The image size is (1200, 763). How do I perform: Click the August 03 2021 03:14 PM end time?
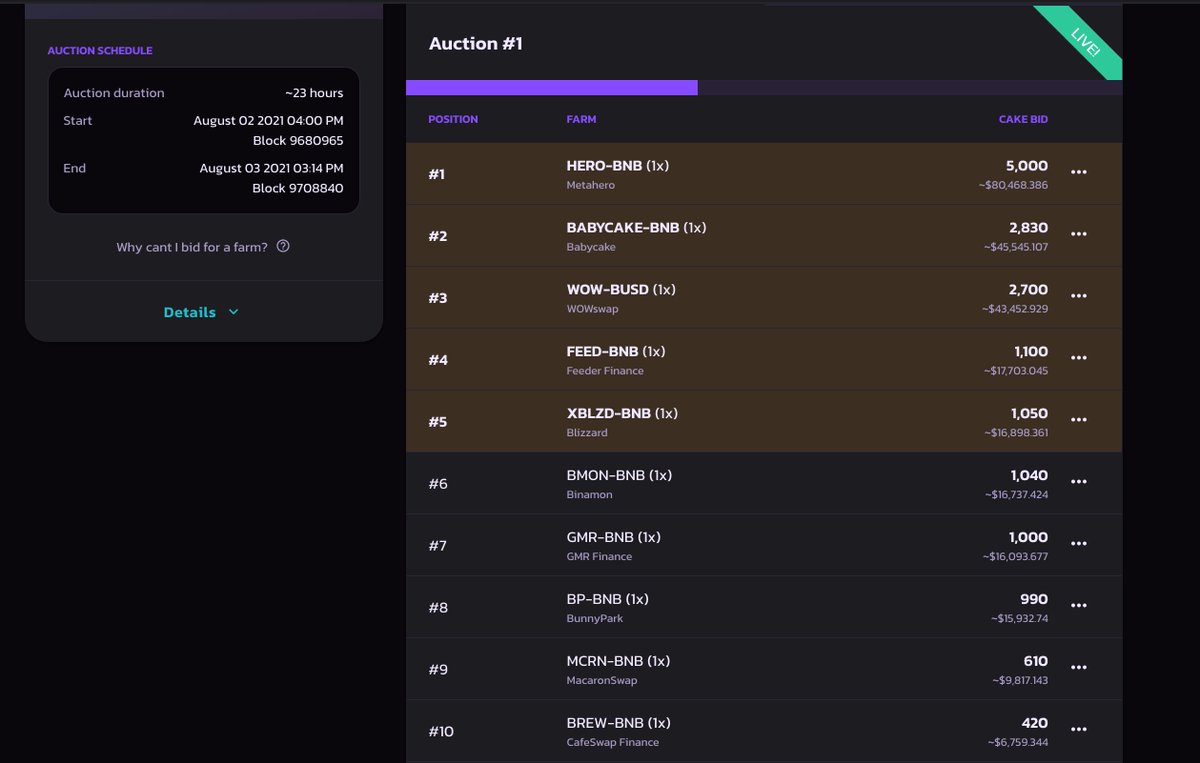(x=271, y=169)
